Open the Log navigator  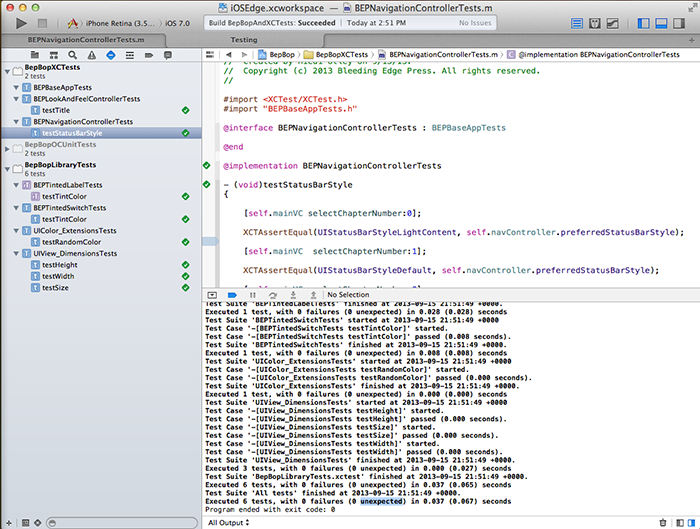click(168, 55)
